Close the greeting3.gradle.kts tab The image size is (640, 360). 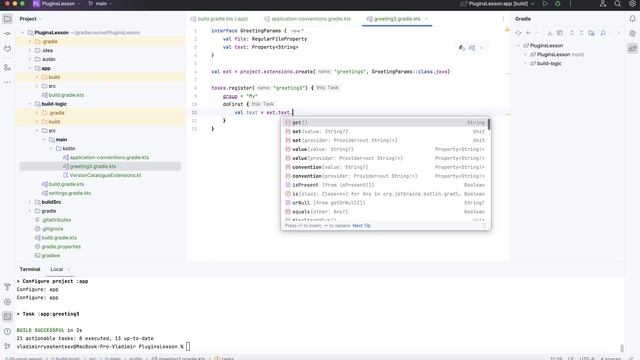point(427,19)
